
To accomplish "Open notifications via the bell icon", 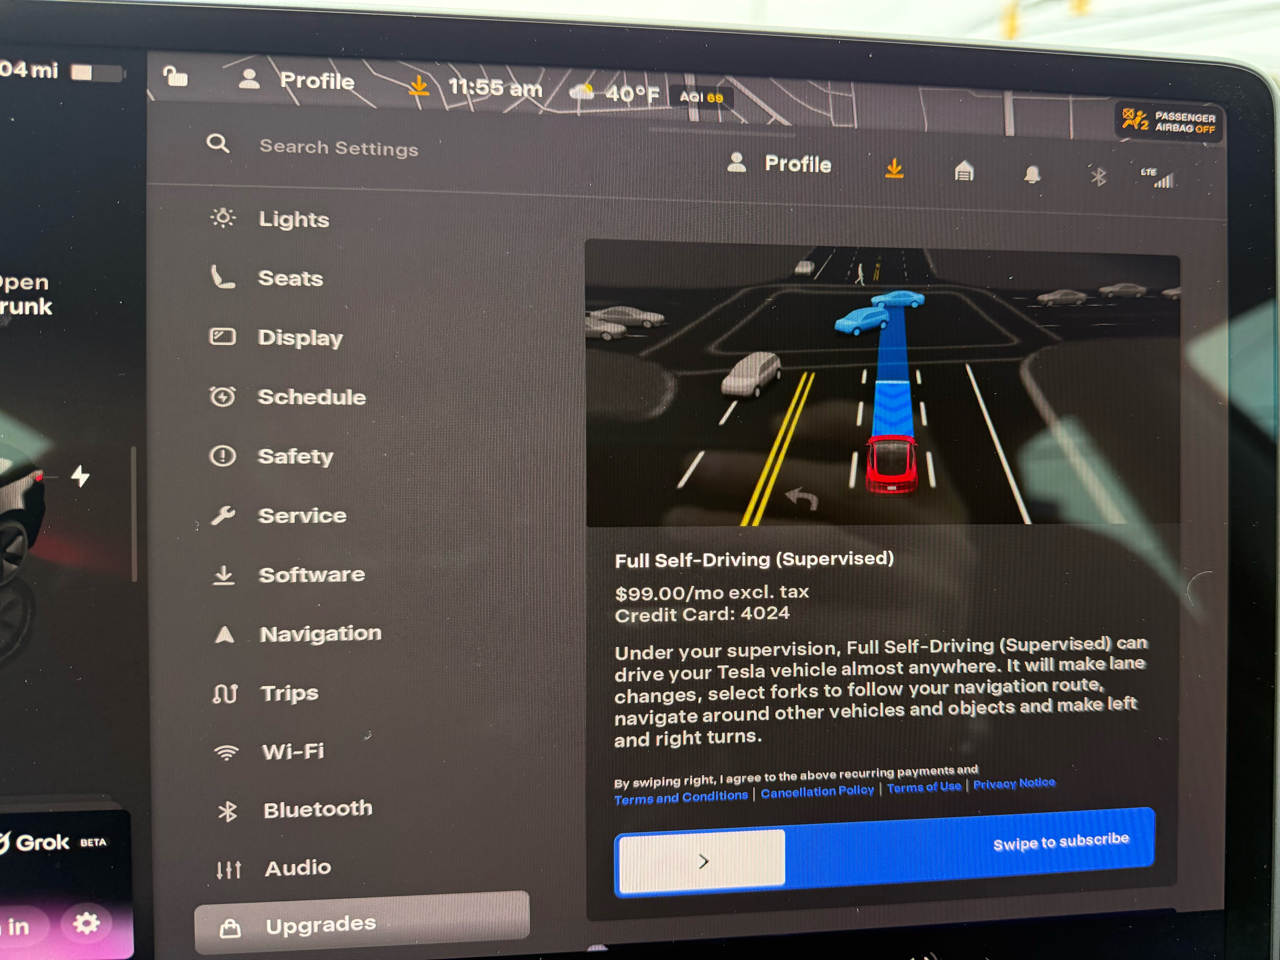I will point(1032,174).
